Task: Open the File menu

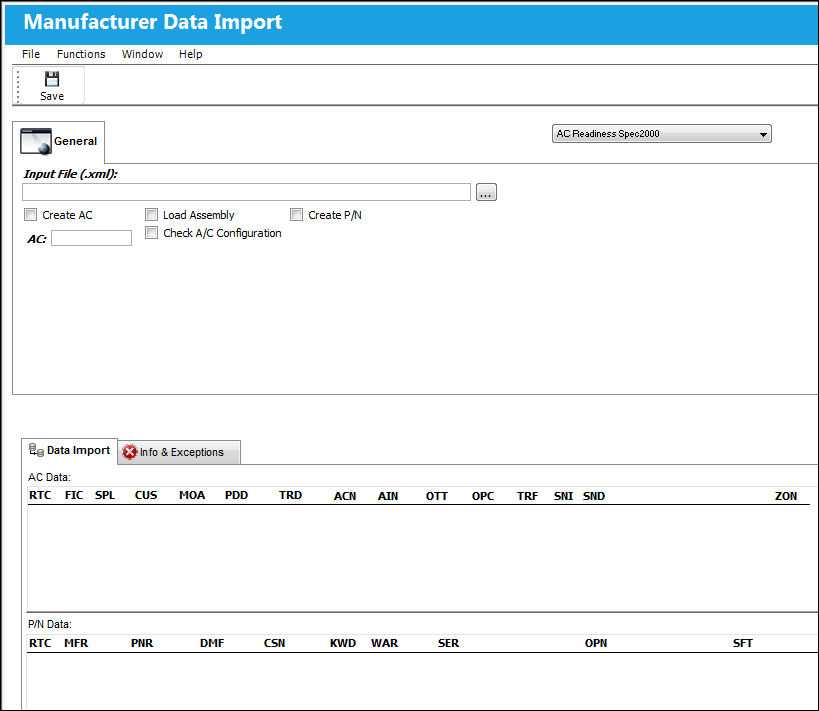Action: 31,54
